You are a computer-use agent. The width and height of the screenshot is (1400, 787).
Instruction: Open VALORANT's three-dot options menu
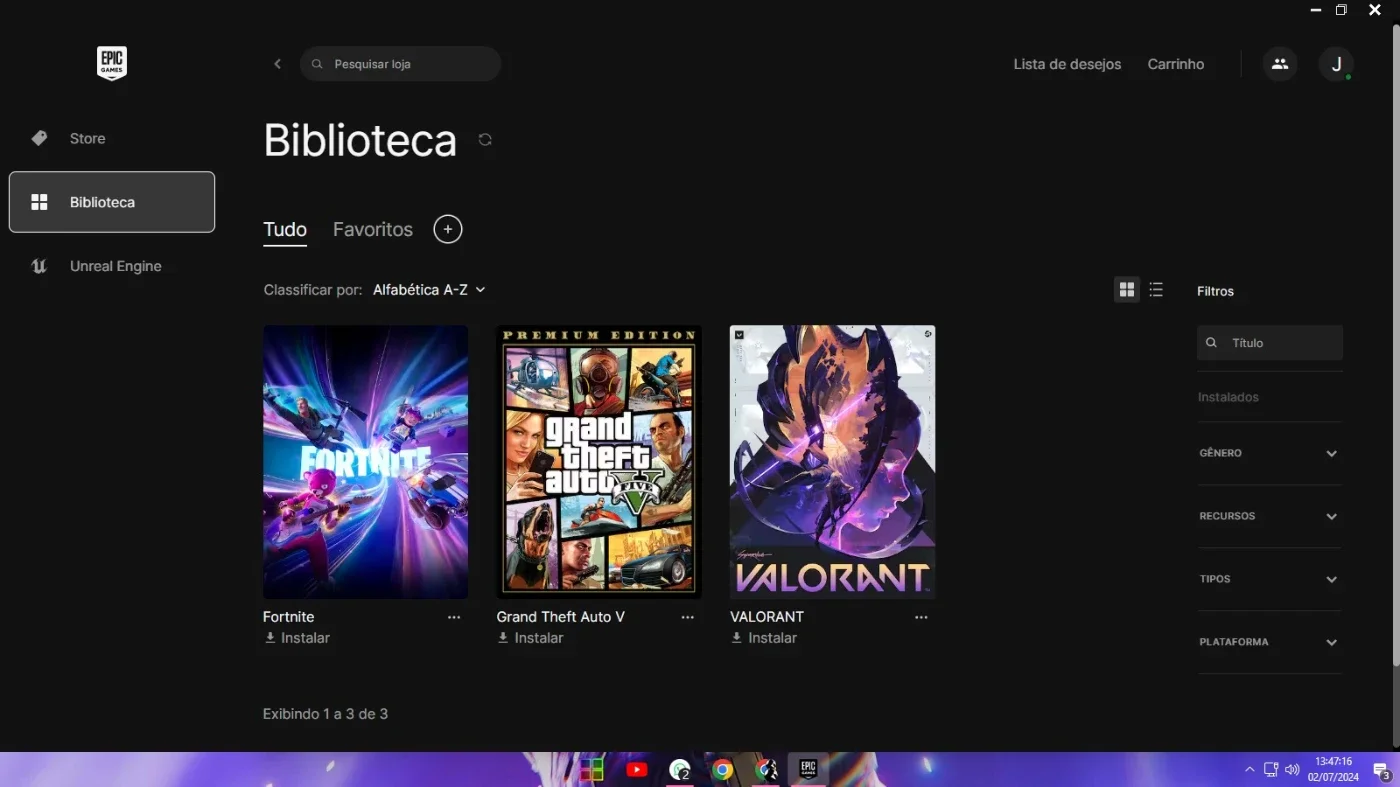(921, 618)
